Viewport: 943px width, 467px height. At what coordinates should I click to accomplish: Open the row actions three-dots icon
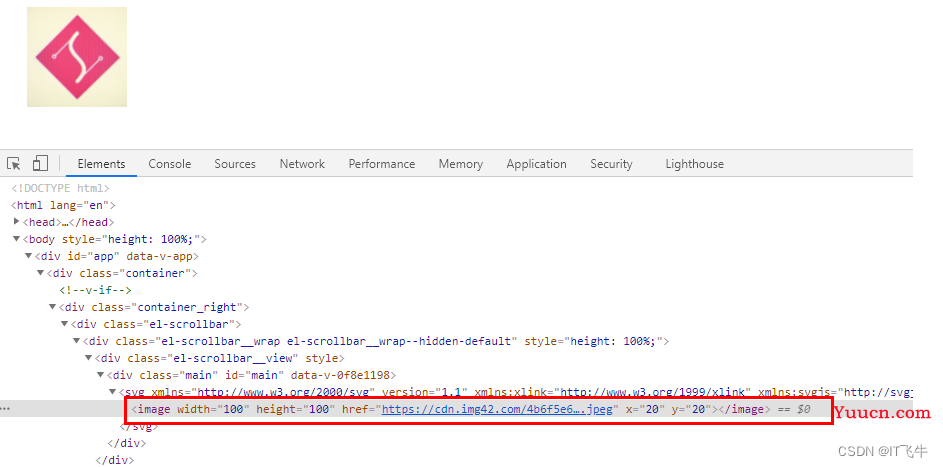(x=5, y=409)
